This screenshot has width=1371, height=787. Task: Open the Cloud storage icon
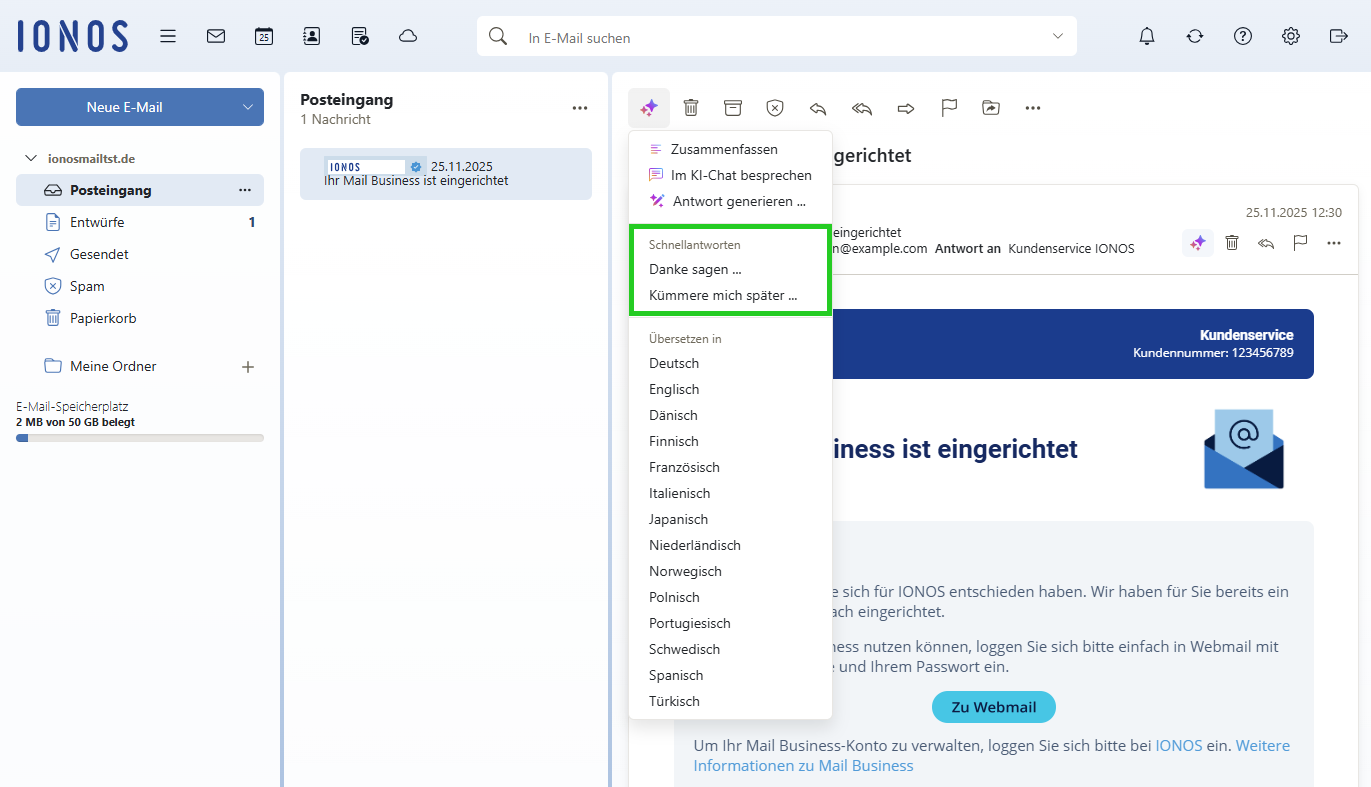[x=407, y=36]
